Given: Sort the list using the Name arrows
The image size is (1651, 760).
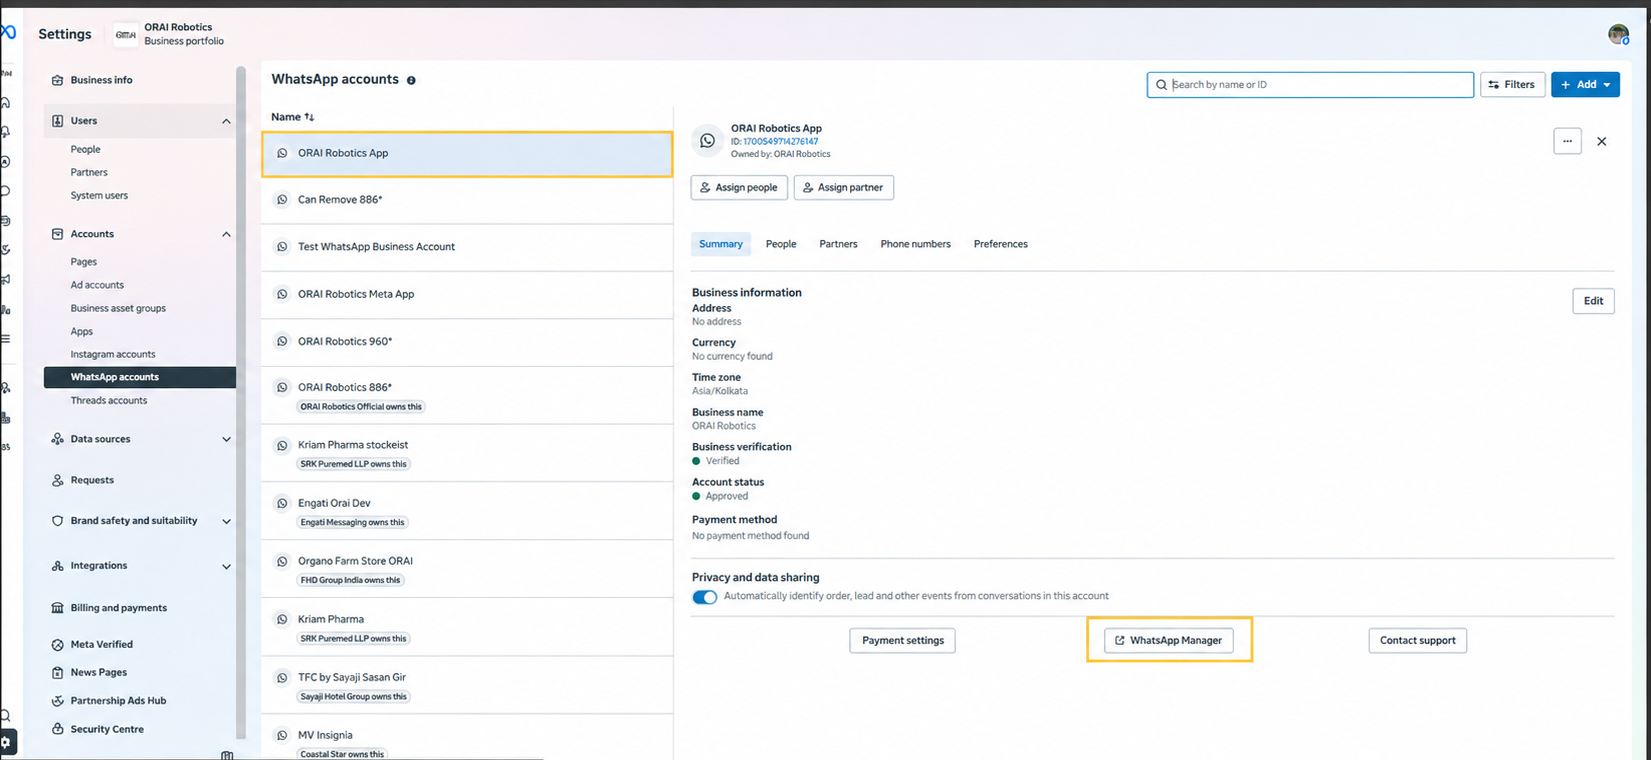Looking at the screenshot, I should (x=309, y=117).
